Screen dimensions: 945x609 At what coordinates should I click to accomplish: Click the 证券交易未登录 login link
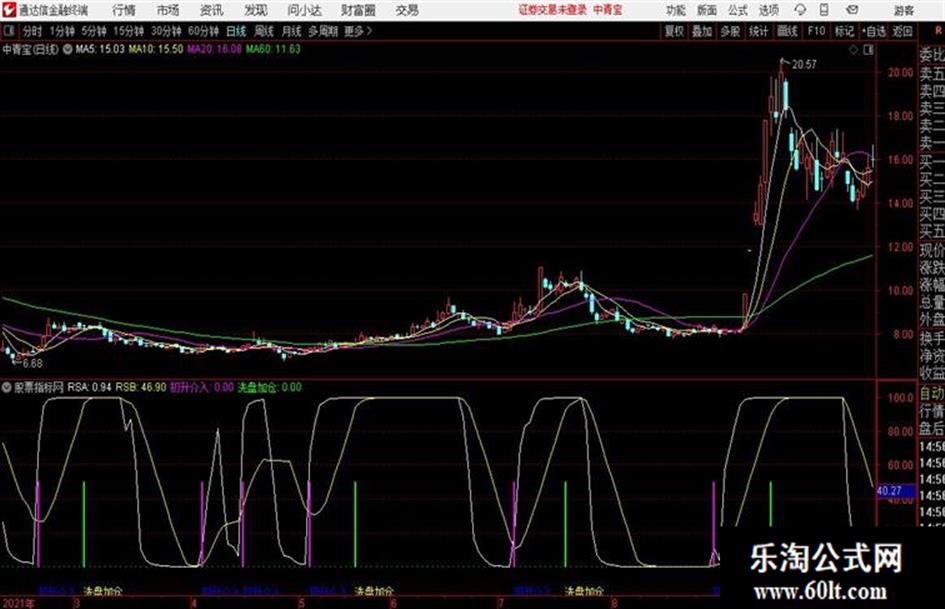pos(552,10)
